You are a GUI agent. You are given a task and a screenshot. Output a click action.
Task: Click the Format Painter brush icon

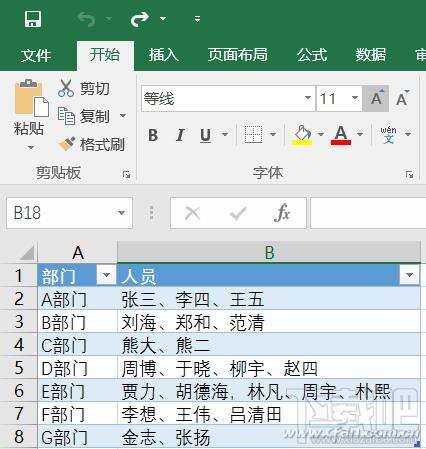[x=67, y=144]
